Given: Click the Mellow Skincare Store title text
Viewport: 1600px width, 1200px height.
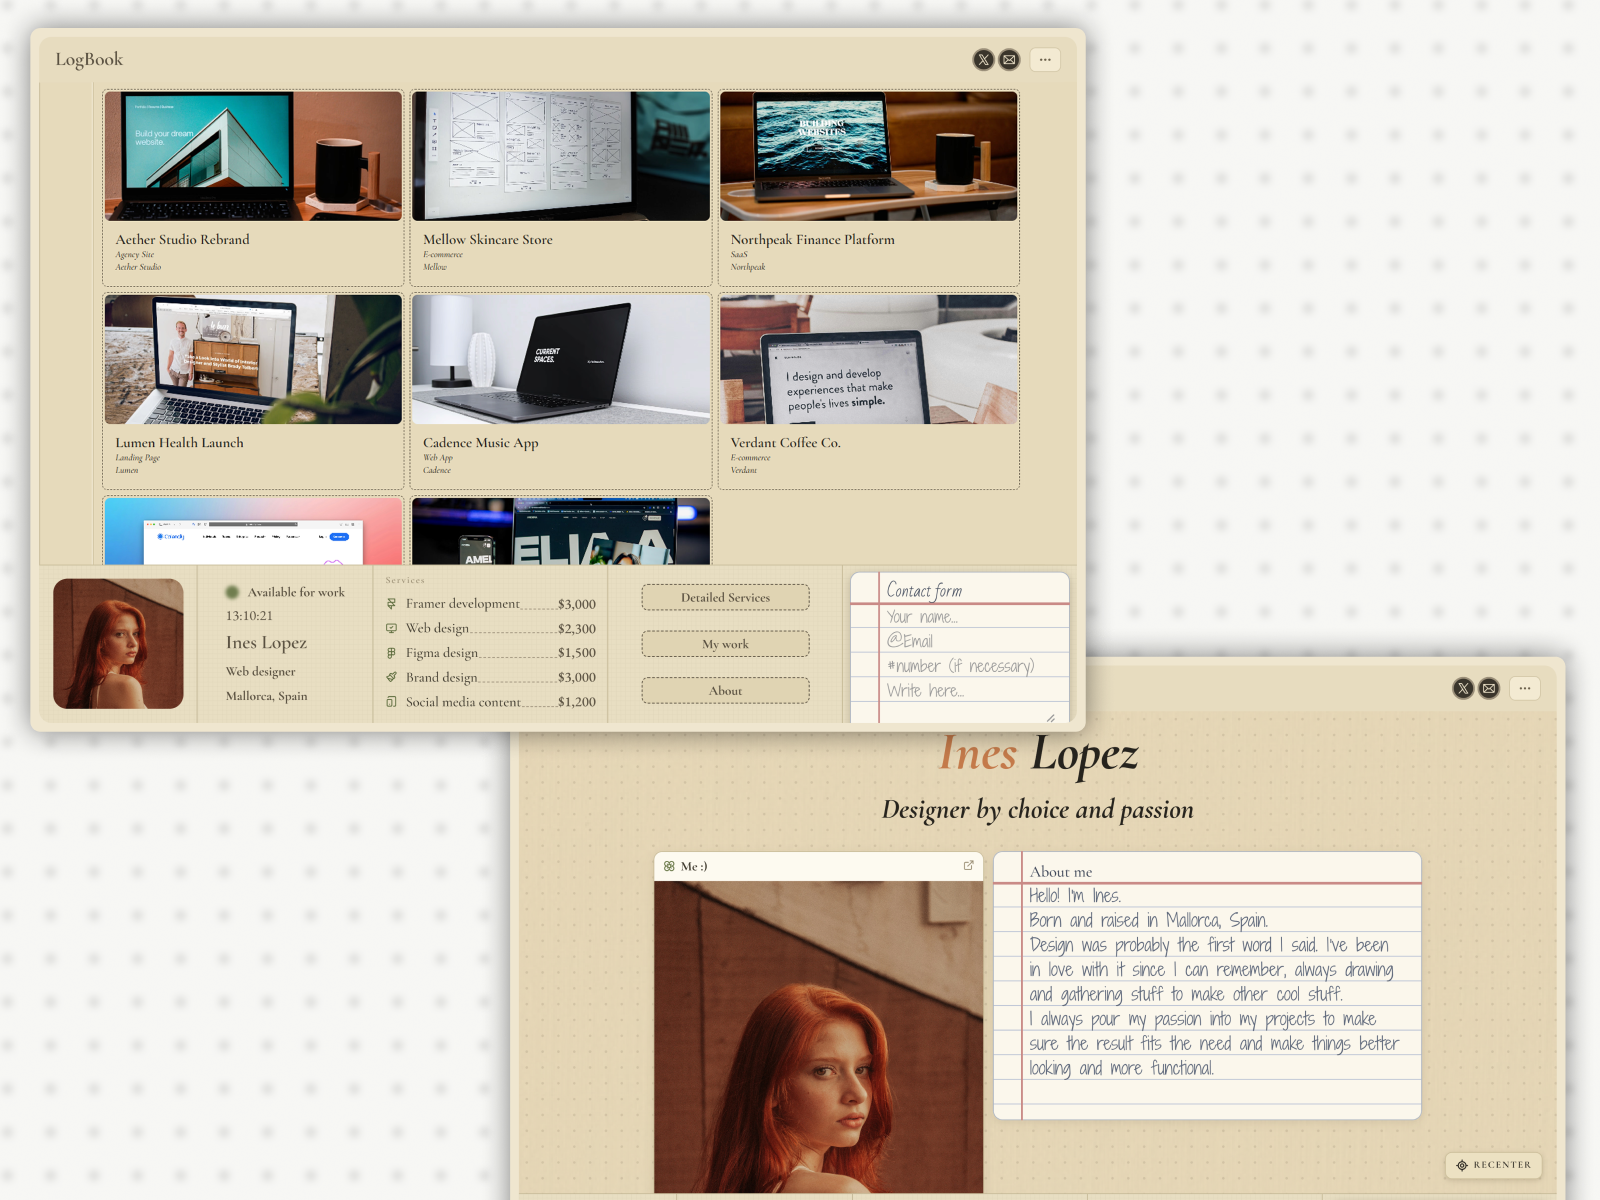Looking at the screenshot, I should (x=488, y=240).
